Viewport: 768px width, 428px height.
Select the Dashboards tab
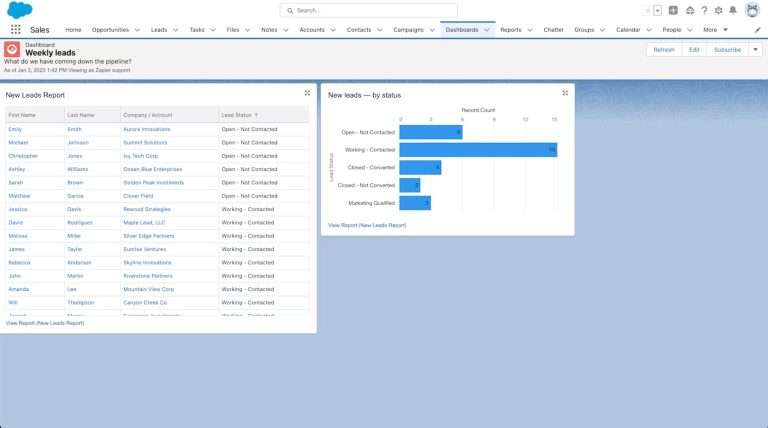(462, 30)
